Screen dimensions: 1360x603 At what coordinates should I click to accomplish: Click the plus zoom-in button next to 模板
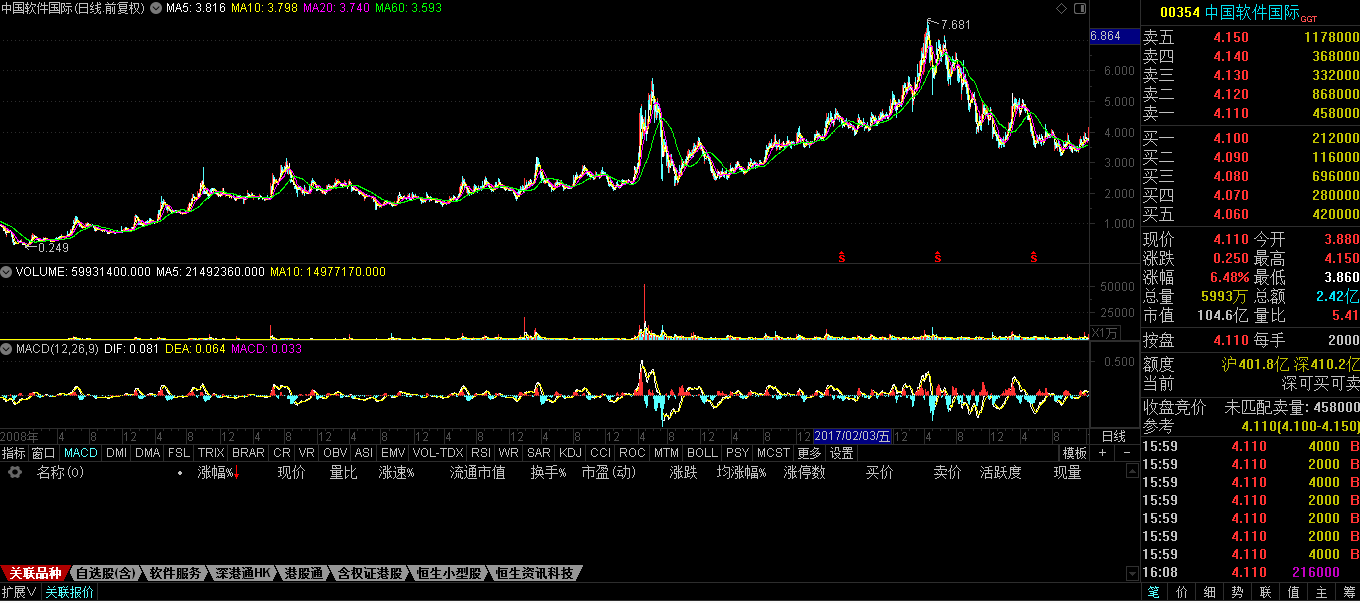(x=1103, y=453)
